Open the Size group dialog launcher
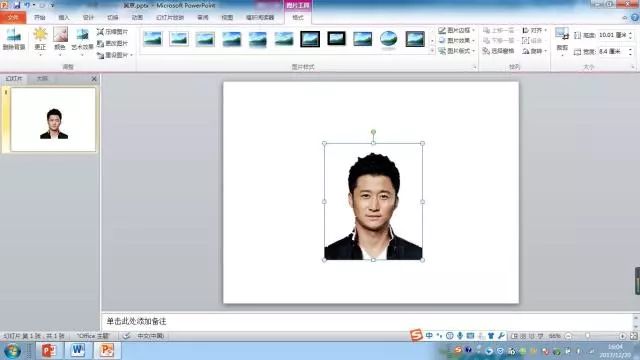 pyautogui.click(x=633, y=67)
